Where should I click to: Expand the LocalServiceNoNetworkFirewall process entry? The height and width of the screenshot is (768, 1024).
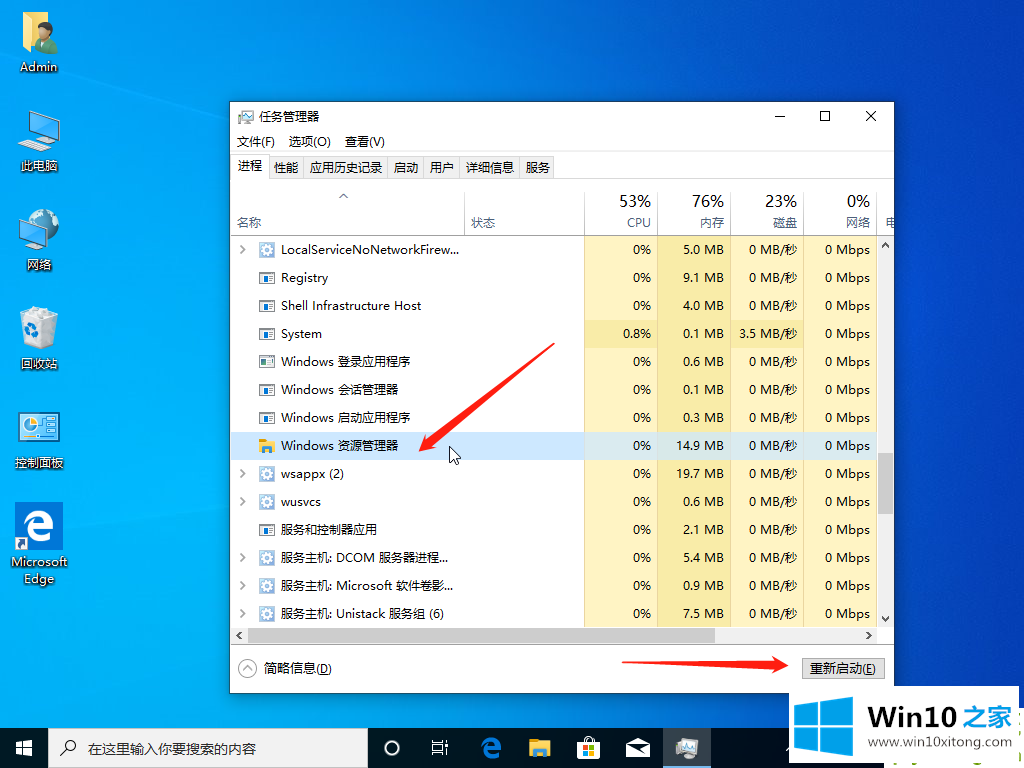[x=243, y=249]
